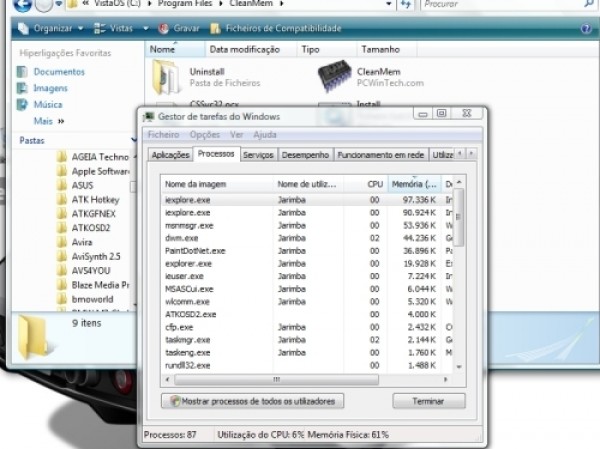Collapse the Pastas panel arrow
Screen dimensions: 600x449
136,141
